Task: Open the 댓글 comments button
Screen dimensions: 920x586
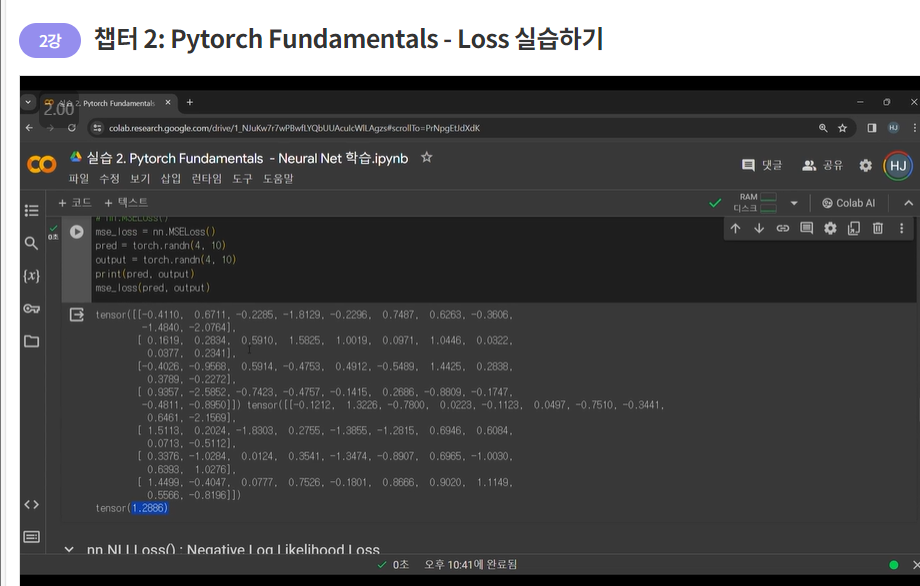Action: tap(762, 165)
